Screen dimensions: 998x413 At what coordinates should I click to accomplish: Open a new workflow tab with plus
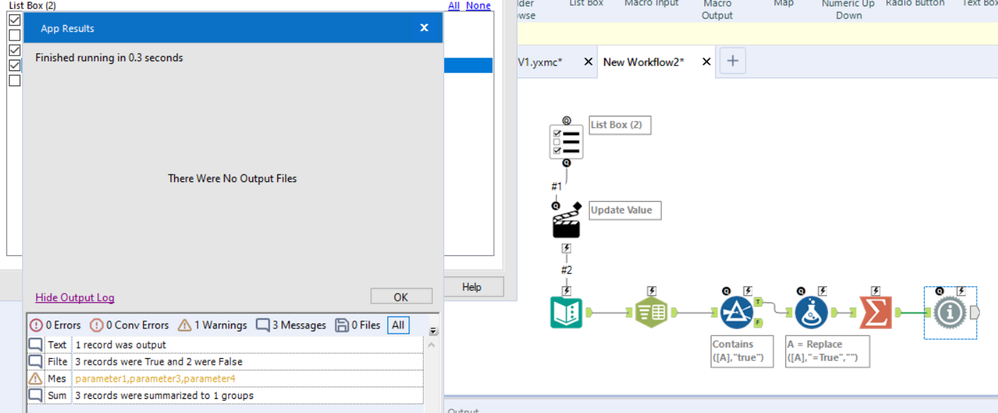pos(733,61)
